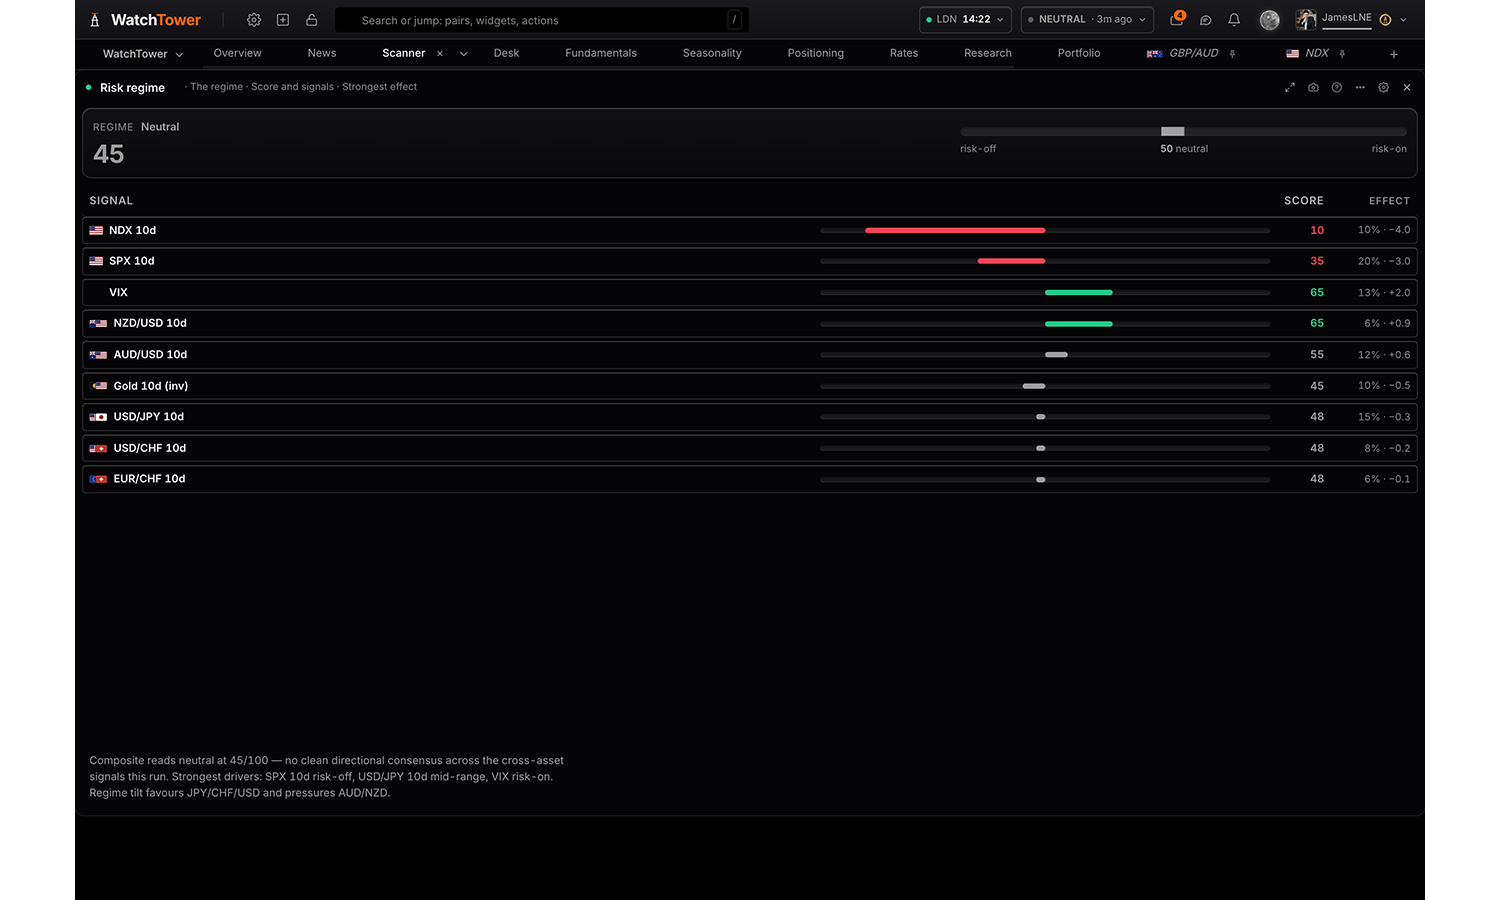
Task: Expand the Scanner tab chevron menu
Action: [x=464, y=54]
